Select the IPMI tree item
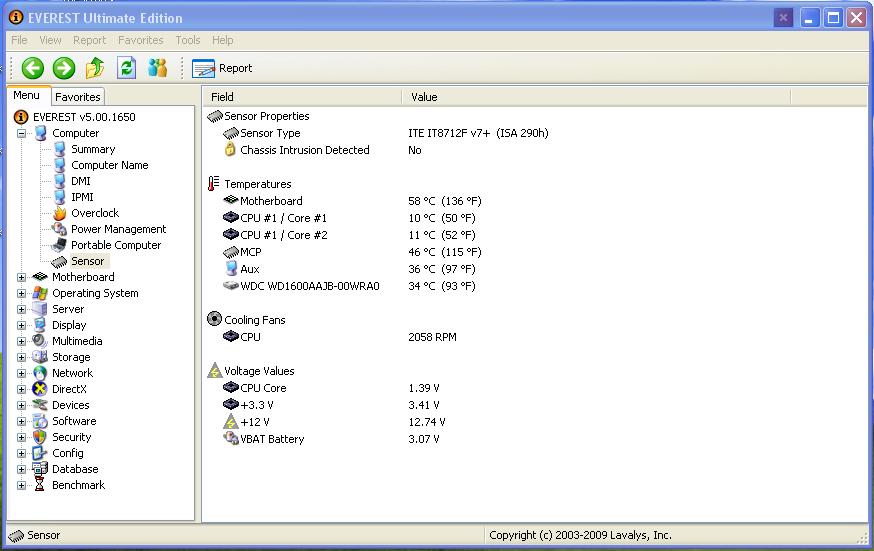The height and width of the screenshot is (551, 874). pyautogui.click(x=82, y=197)
